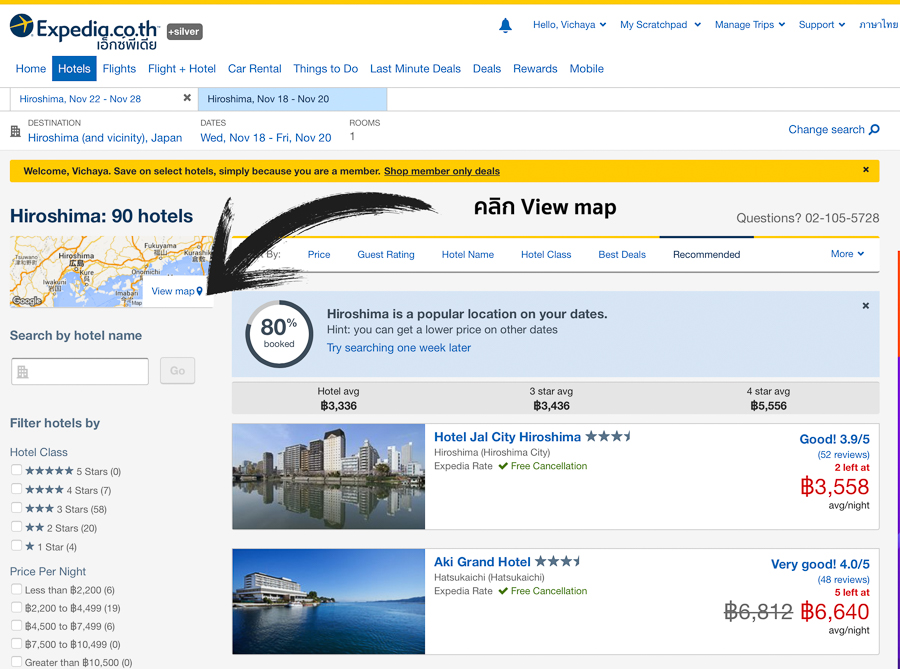
Task: Select the Hotels nav tab
Action: [x=74, y=68]
